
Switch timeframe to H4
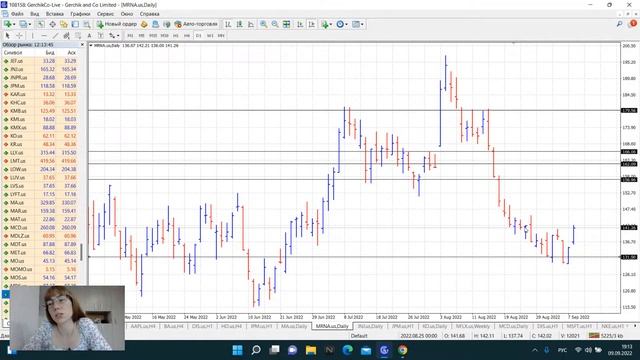point(187,36)
